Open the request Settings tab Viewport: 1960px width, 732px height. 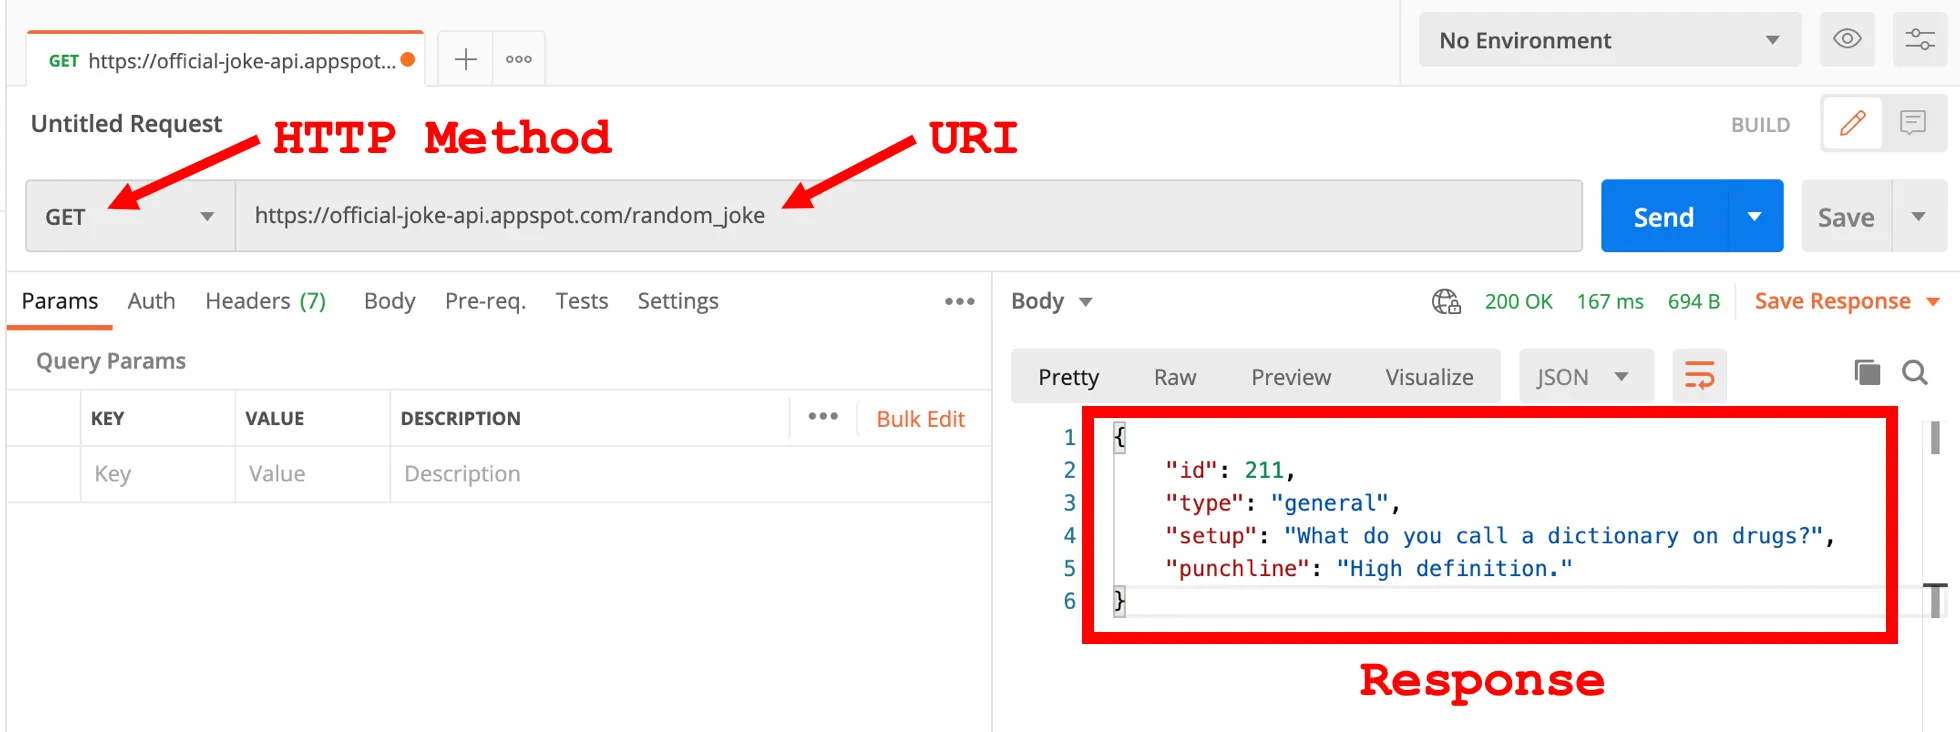678,301
